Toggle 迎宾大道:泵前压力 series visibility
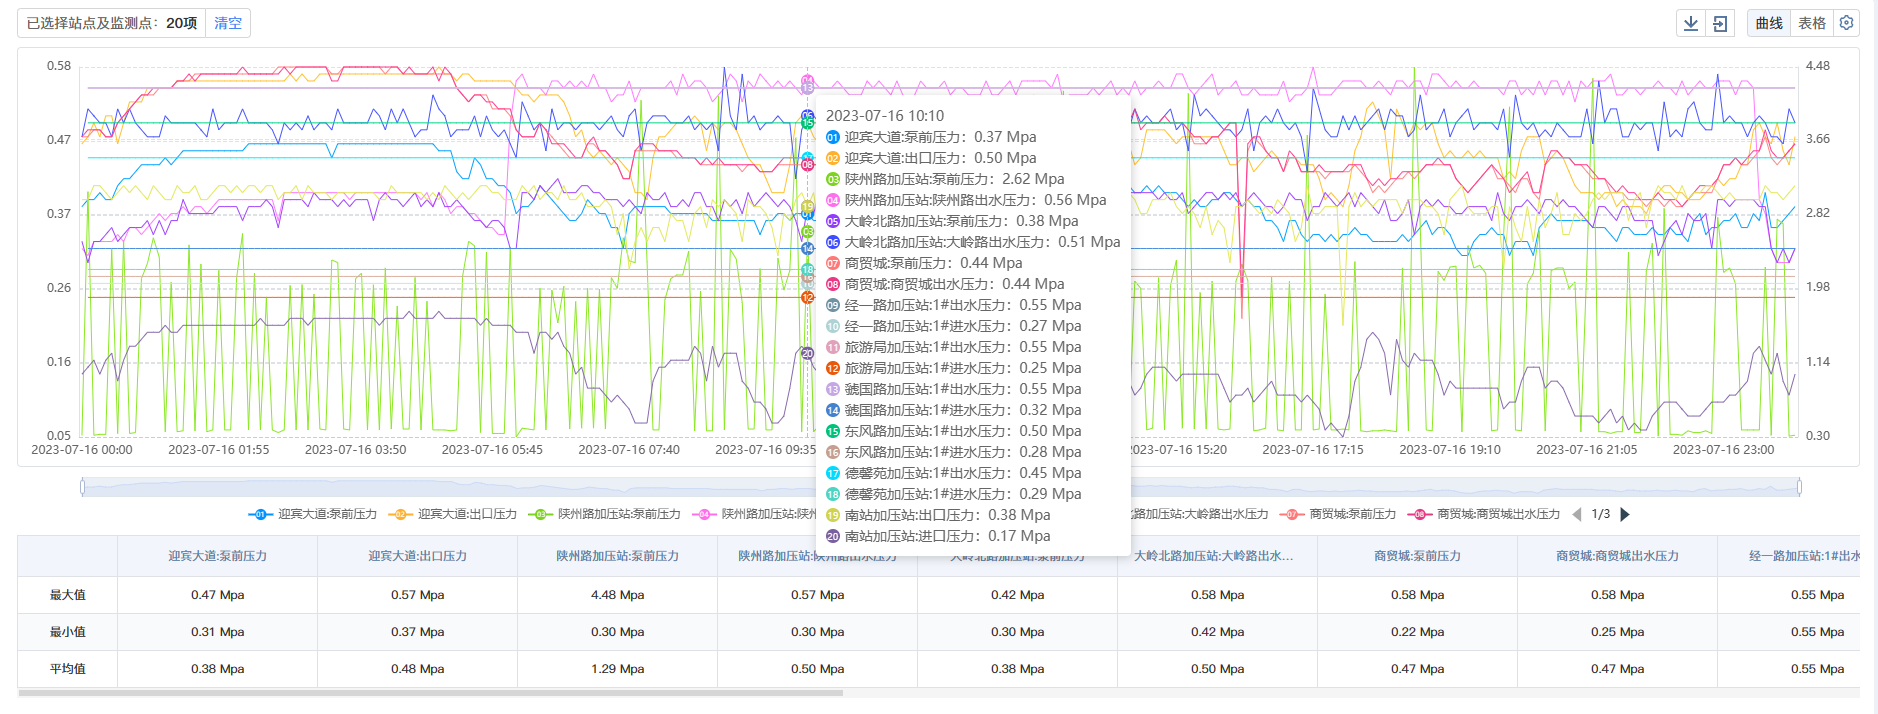The height and width of the screenshot is (714, 1878). pyautogui.click(x=327, y=514)
